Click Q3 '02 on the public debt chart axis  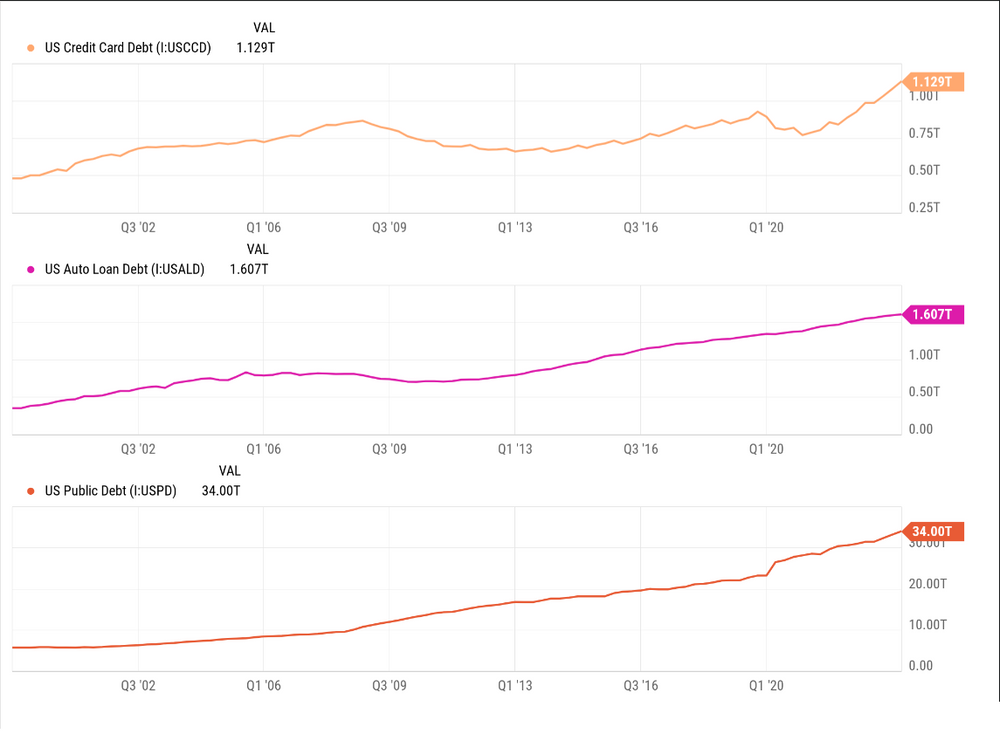pyautogui.click(x=137, y=685)
